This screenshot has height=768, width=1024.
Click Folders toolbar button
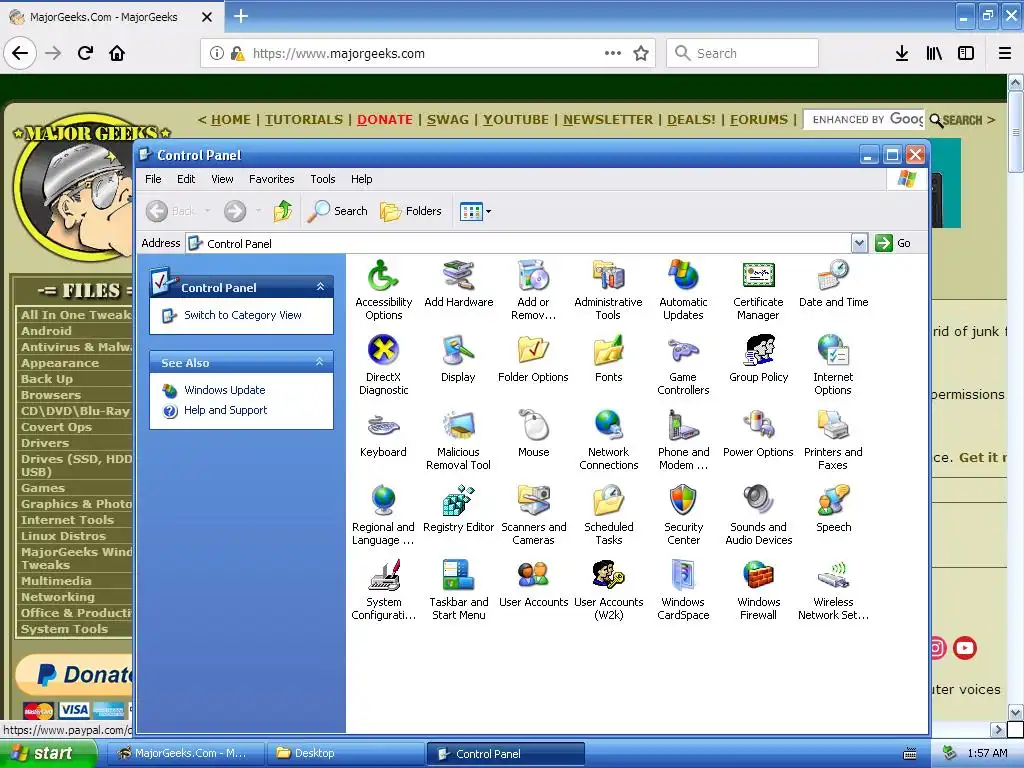point(411,211)
